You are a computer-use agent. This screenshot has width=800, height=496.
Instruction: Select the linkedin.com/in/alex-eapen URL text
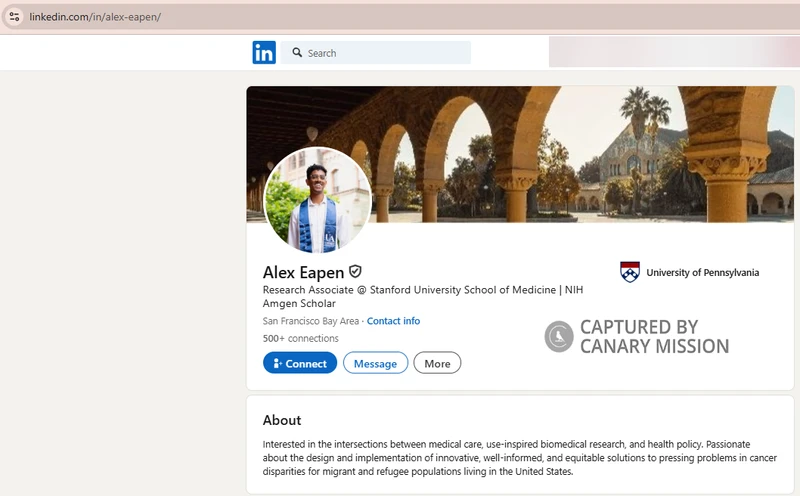point(95,17)
